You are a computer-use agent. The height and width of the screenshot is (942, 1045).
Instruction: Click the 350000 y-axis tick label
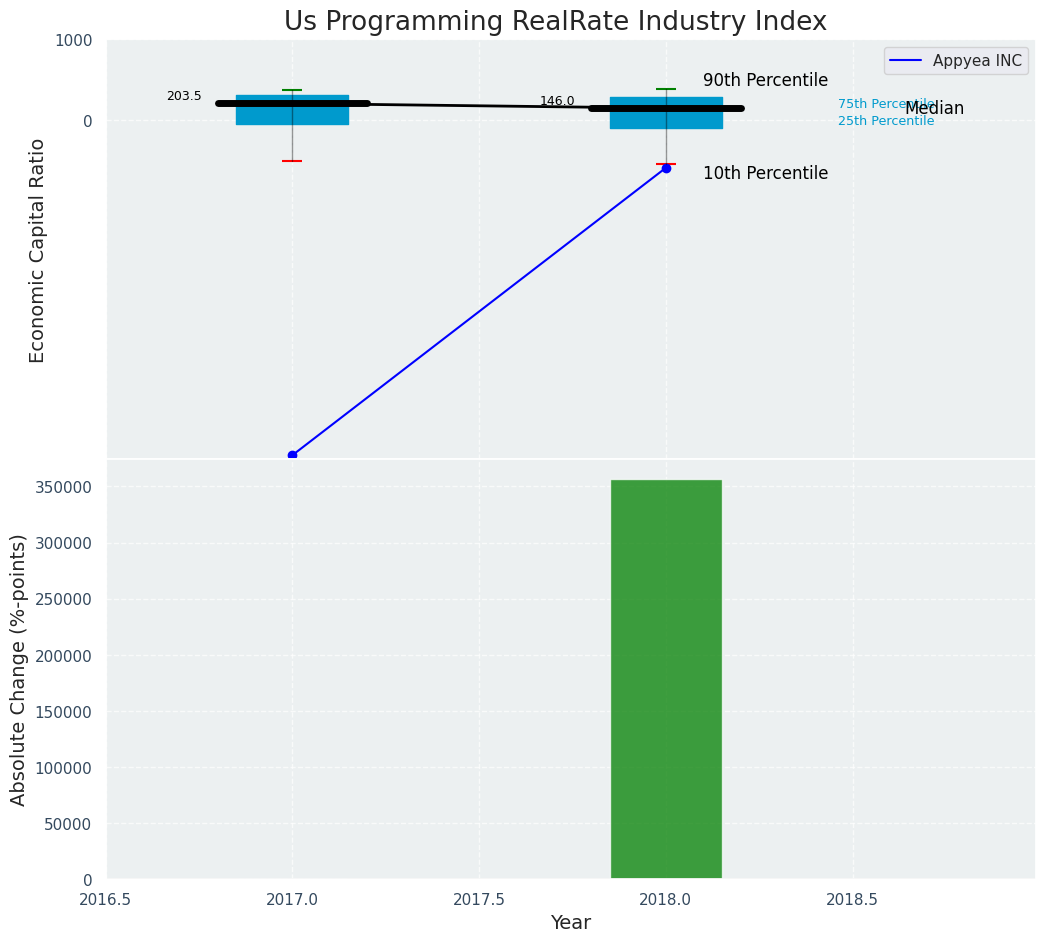coord(65,488)
